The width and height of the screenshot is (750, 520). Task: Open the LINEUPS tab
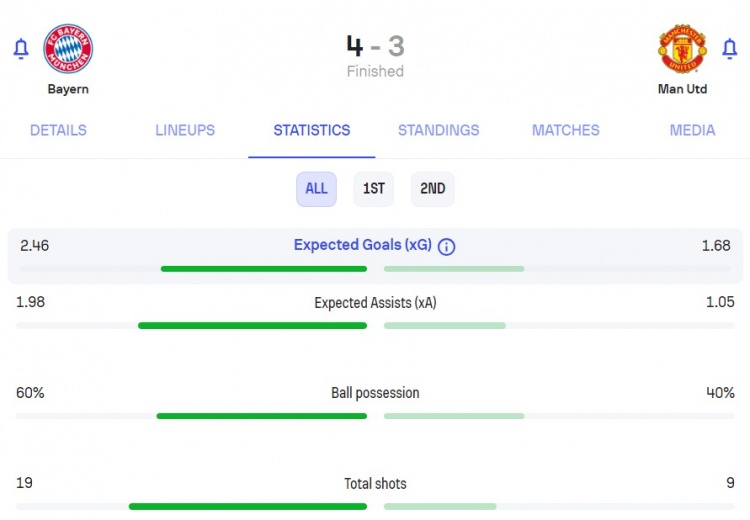coord(185,130)
